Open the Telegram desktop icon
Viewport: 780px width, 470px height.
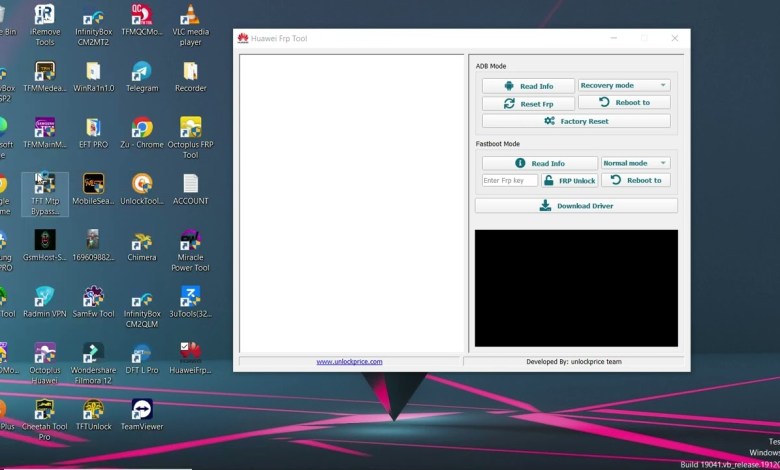142,74
